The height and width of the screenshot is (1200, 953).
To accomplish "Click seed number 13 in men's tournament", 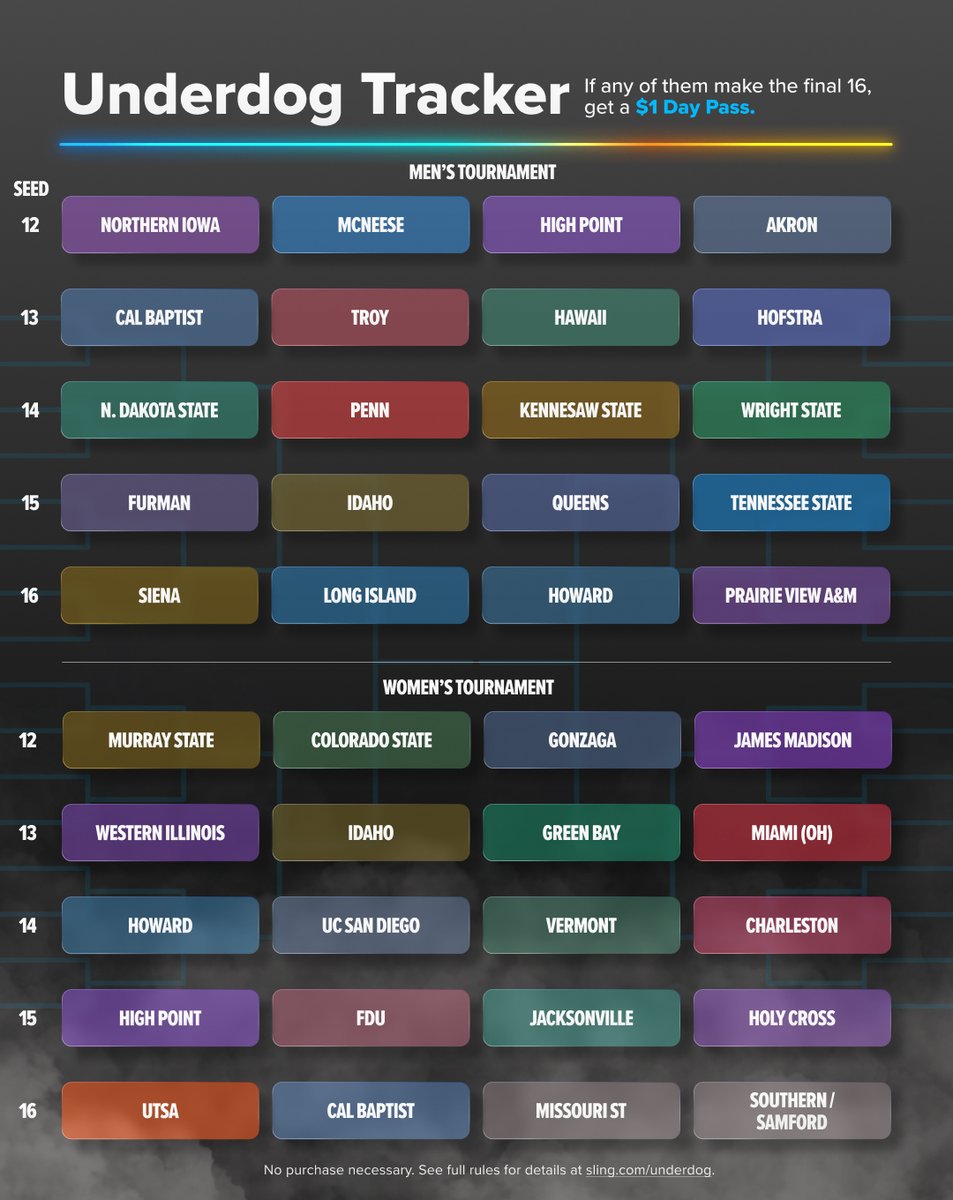I will [30, 318].
